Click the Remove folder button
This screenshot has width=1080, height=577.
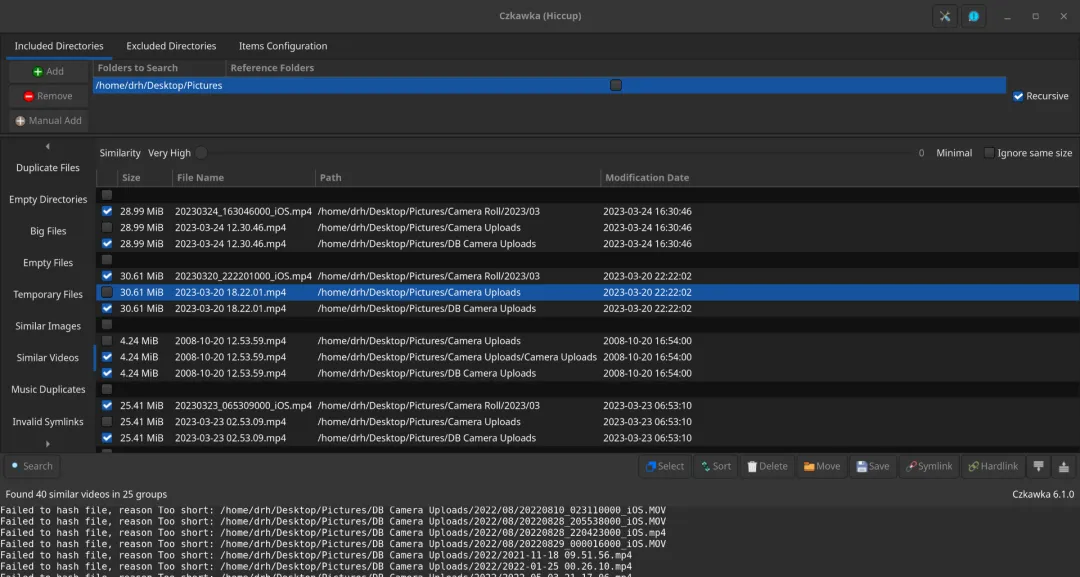(48, 96)
